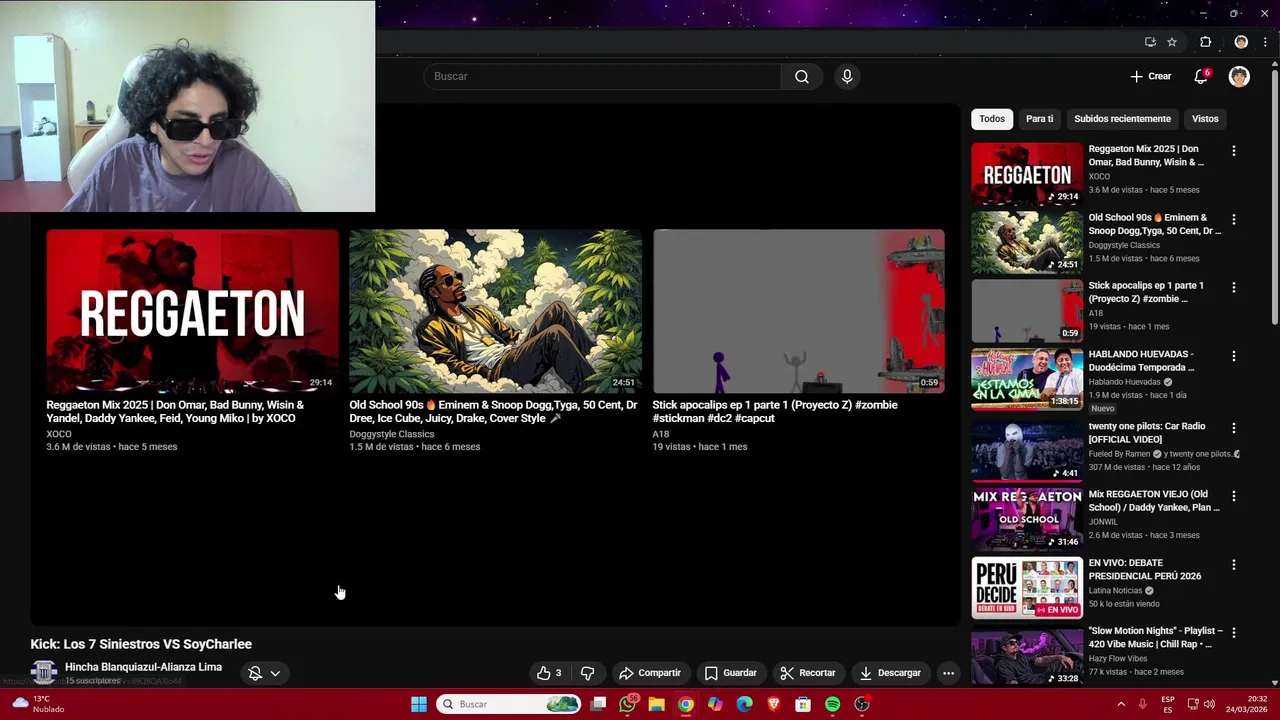
Task: Open the weather widget showing 13°C Nublado
Action: point(38,704)
